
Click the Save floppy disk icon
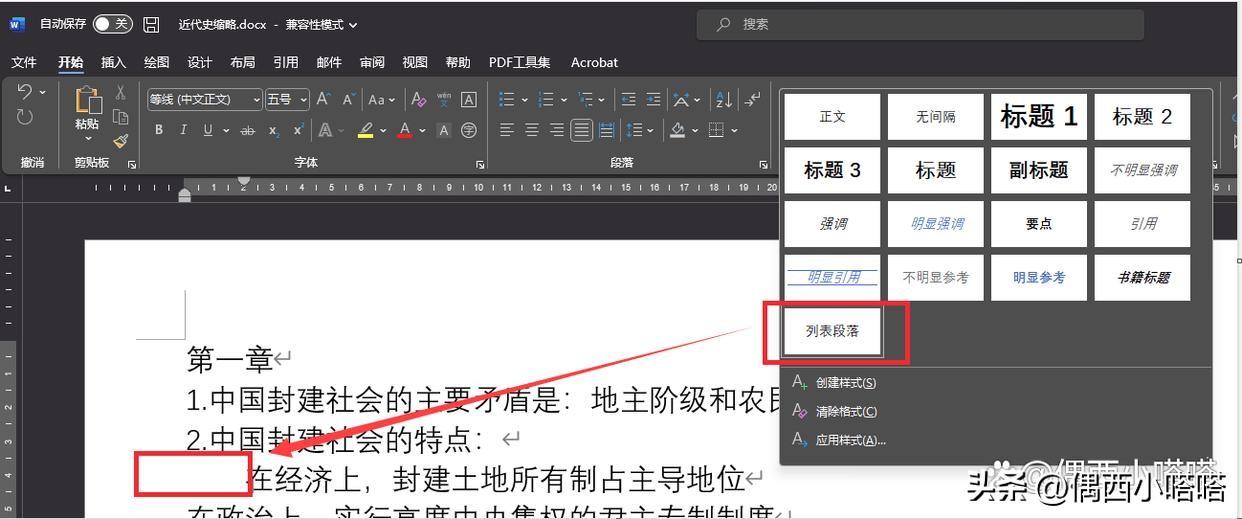click(x=151, y=24)
